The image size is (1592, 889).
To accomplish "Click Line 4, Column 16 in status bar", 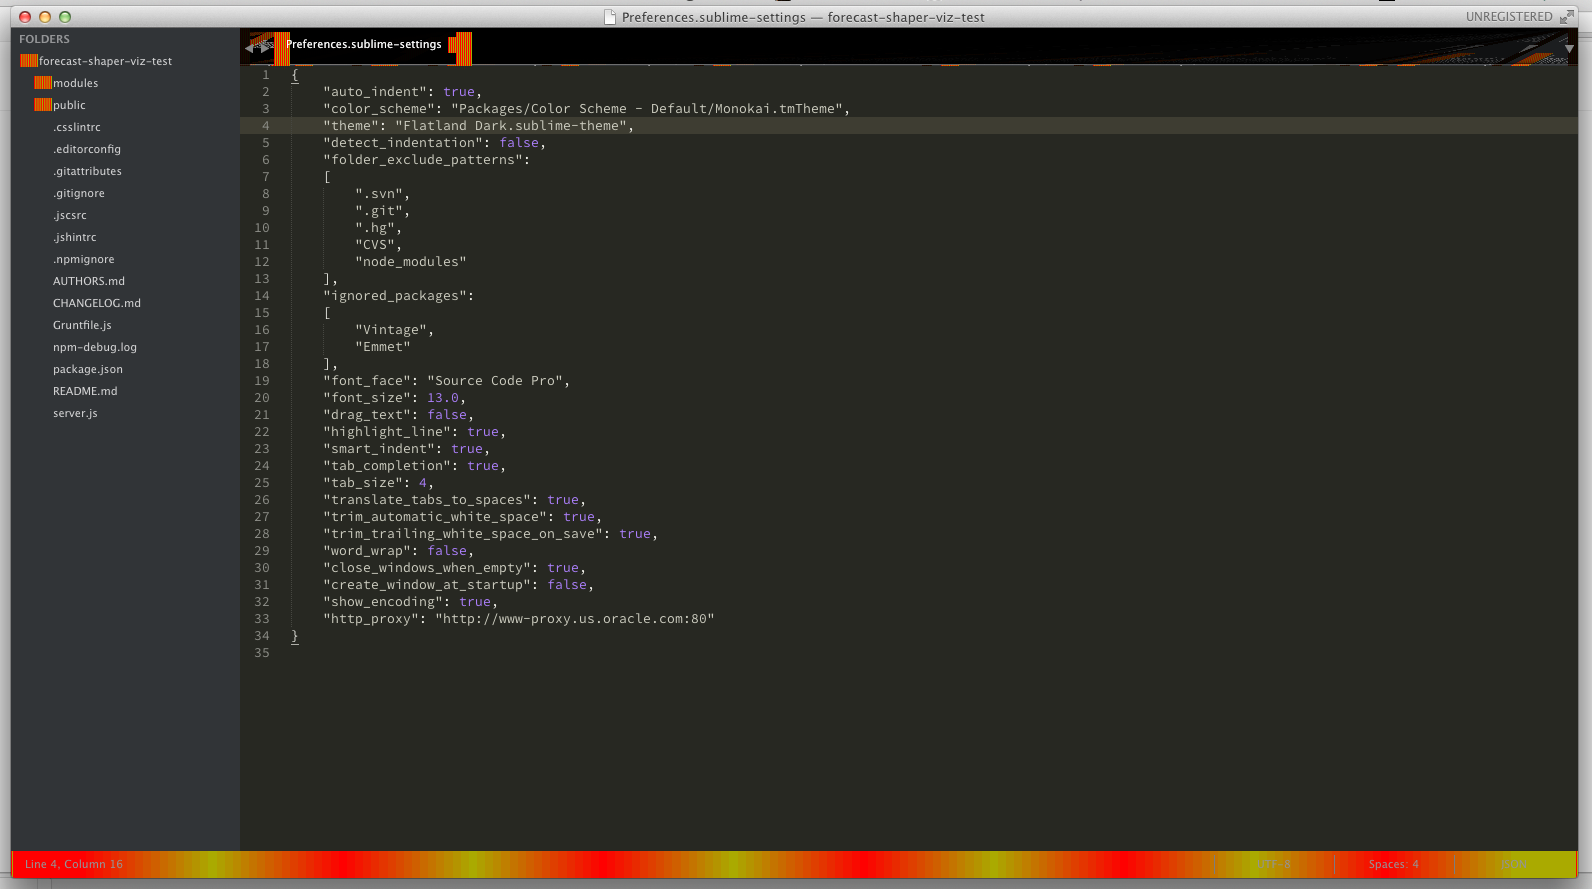I will (74, 864).
